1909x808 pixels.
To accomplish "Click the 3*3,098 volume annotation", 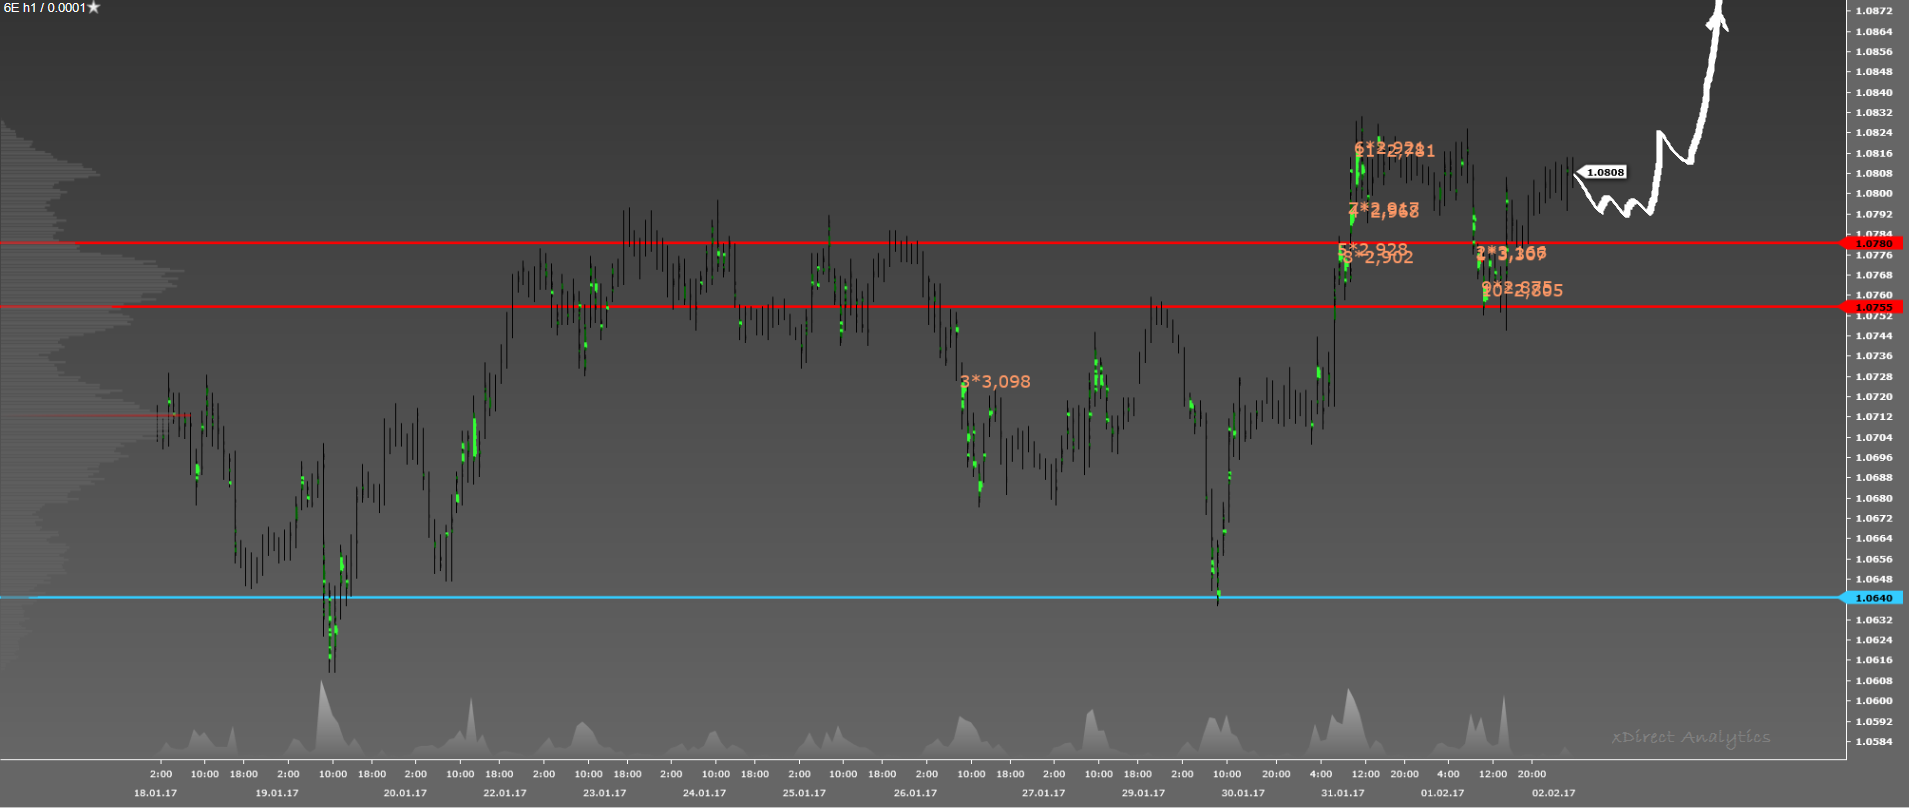I will (995, 381).
